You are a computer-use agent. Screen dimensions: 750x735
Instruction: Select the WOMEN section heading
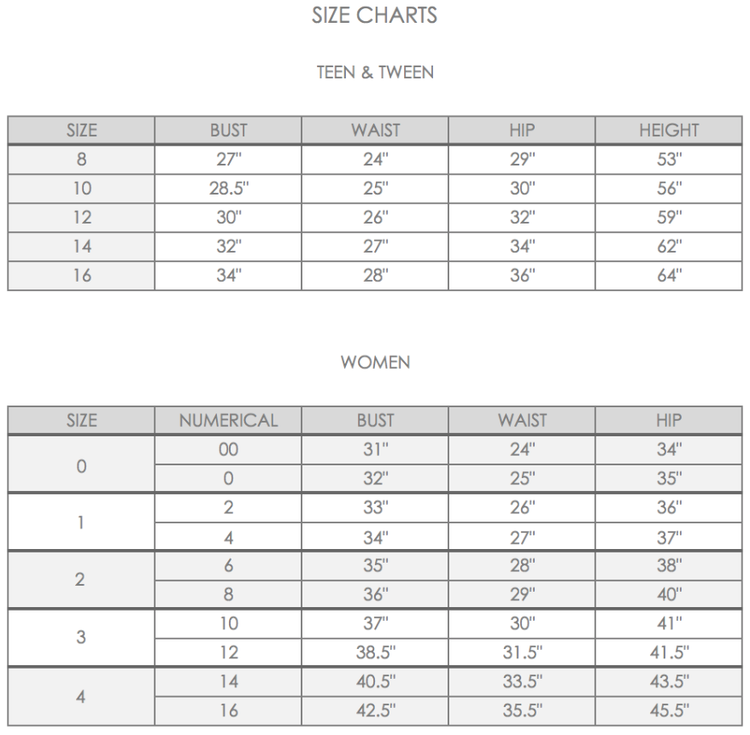click(x=375, y=362)
